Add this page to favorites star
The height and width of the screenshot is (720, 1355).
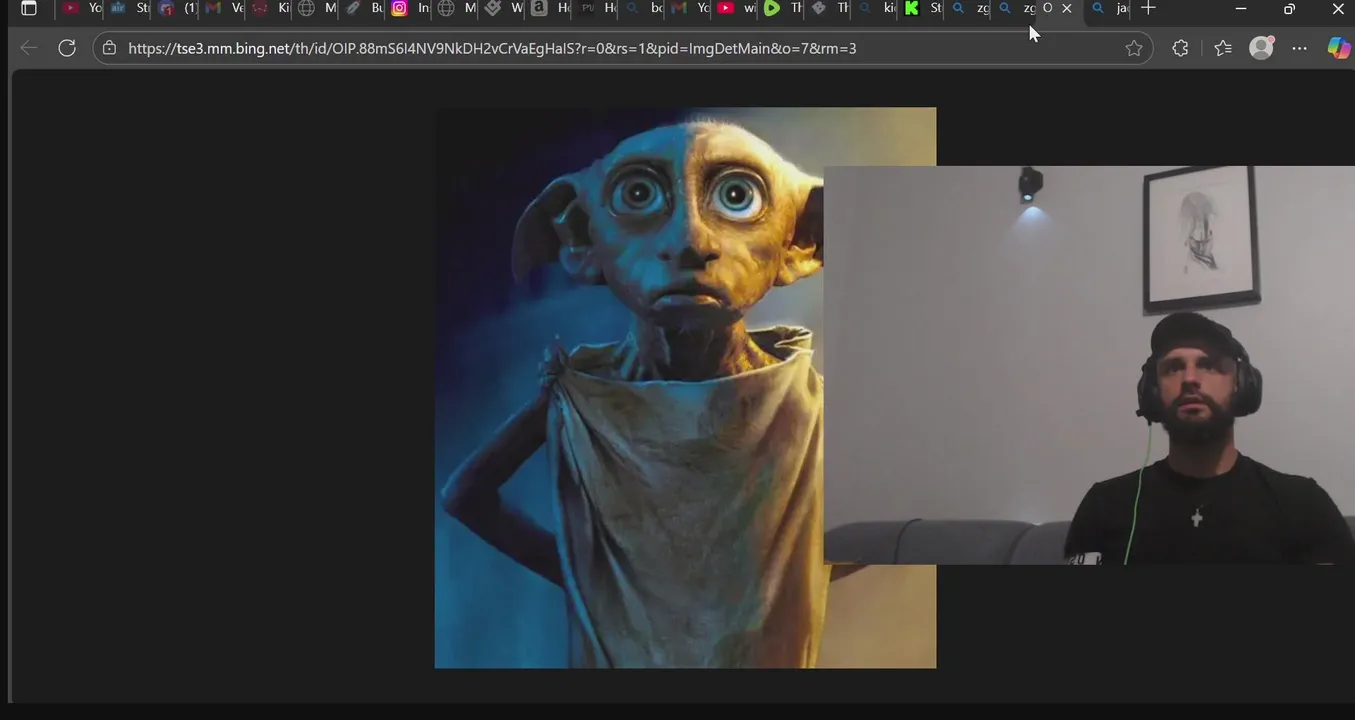click(x=1134, y=48)
